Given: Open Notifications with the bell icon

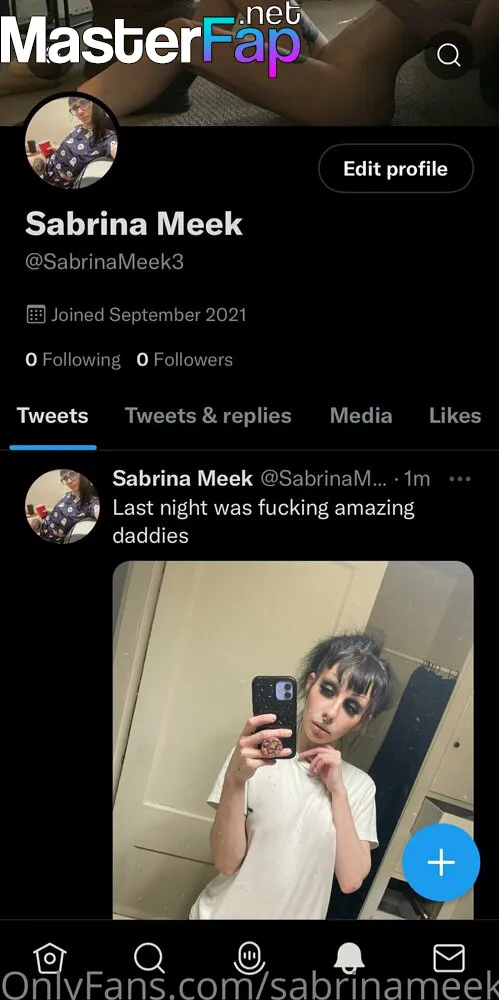Looking at the screenshot, I should coord(349,957).
